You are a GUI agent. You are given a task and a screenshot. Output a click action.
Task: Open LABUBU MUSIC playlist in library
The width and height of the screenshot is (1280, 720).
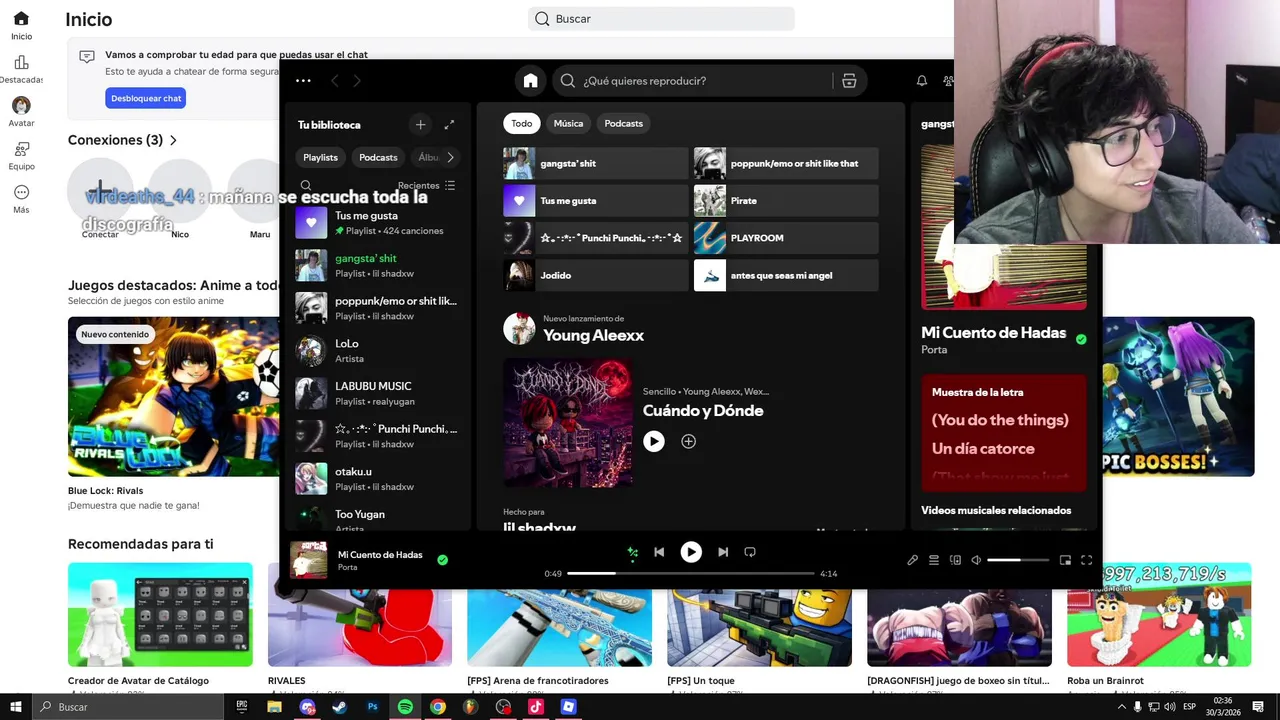tap(377, 393)
